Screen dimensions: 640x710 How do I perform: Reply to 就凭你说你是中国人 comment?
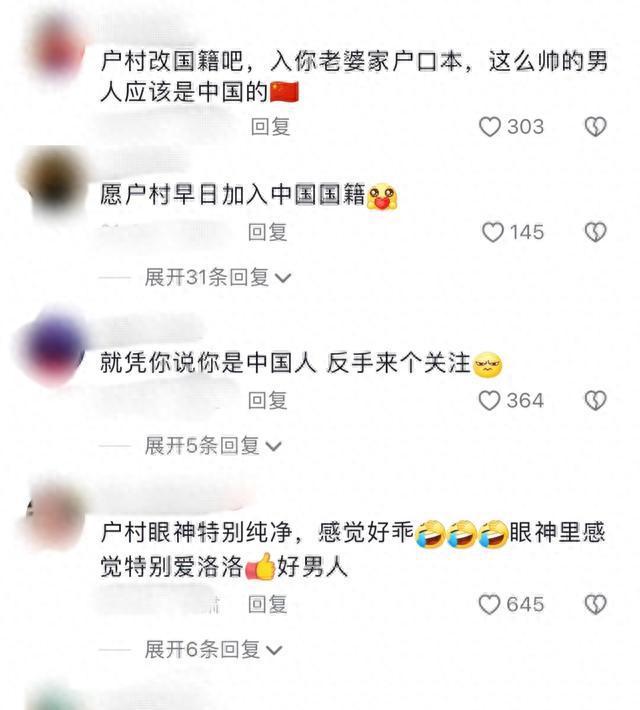(268, 401)
